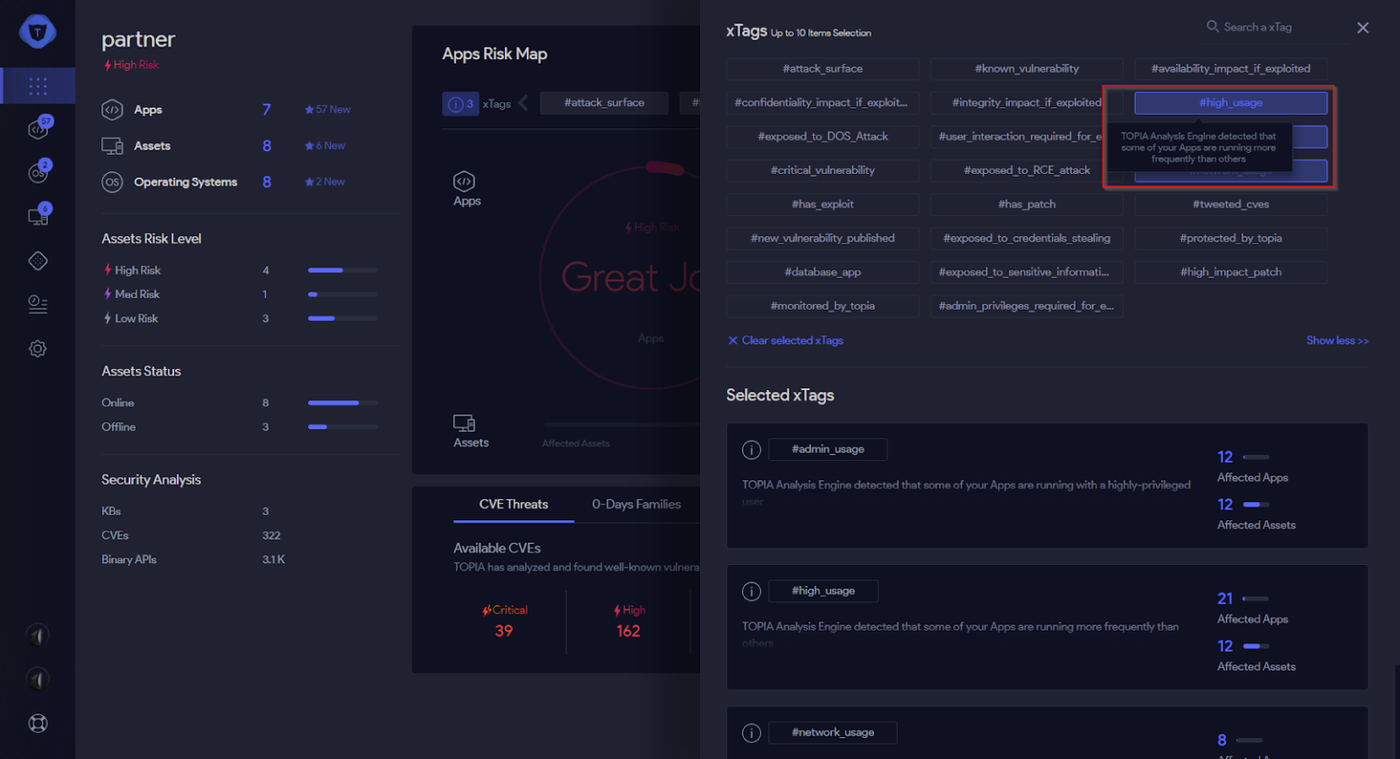1400x759 pixels.
Task: Open Assets sidebar icon with 6 badge
Action: click(38, 216)
